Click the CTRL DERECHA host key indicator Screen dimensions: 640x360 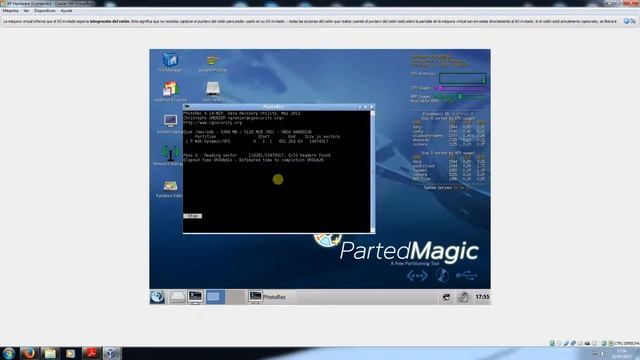627,344
